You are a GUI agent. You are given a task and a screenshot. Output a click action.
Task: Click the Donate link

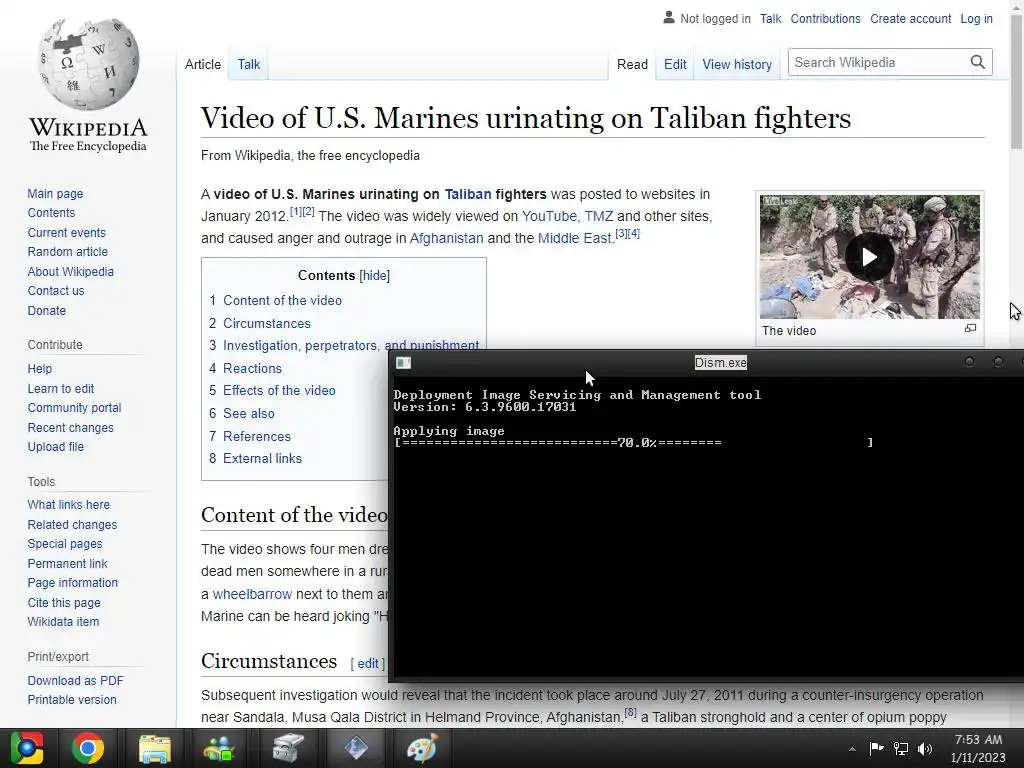click(x=46, y=310)
